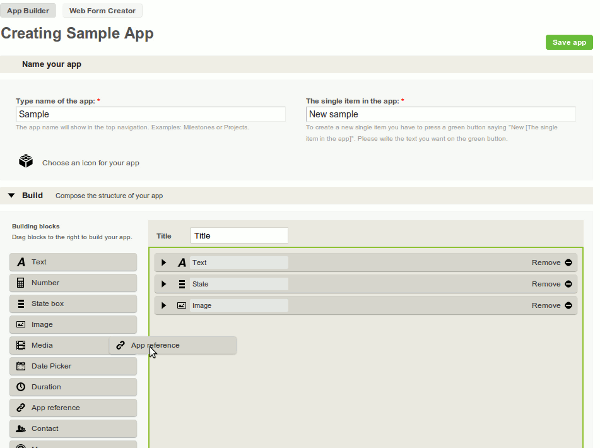
Task: Edit the Title input field
Action: tap(239, 236)
